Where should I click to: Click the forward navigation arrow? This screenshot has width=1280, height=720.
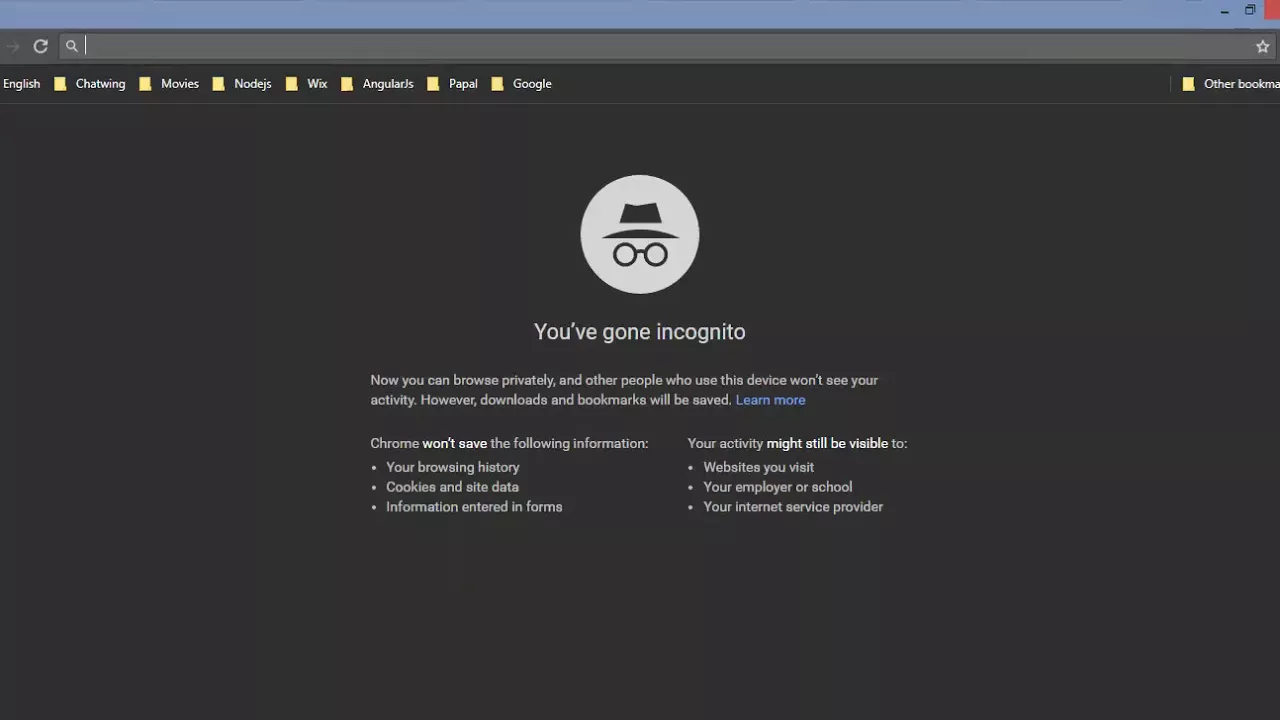(x=12, y=46)
